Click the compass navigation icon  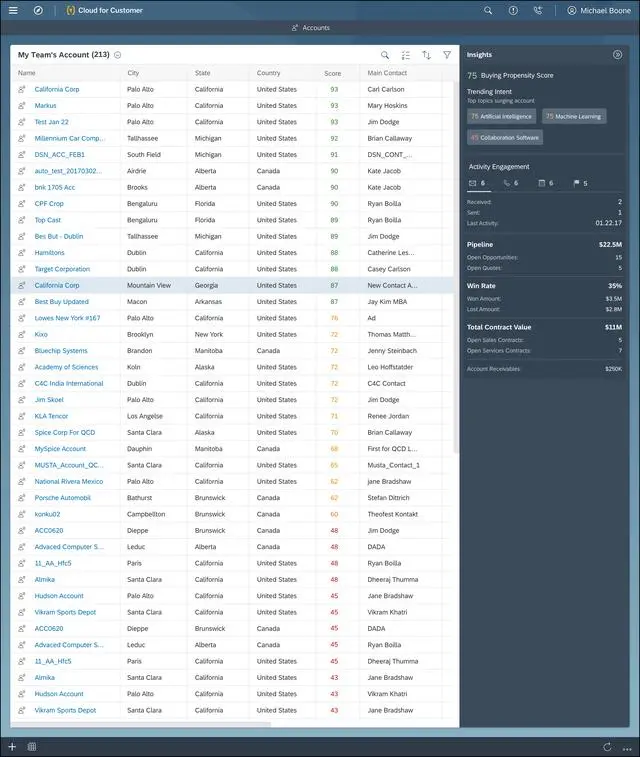click(x=38, y=10)
